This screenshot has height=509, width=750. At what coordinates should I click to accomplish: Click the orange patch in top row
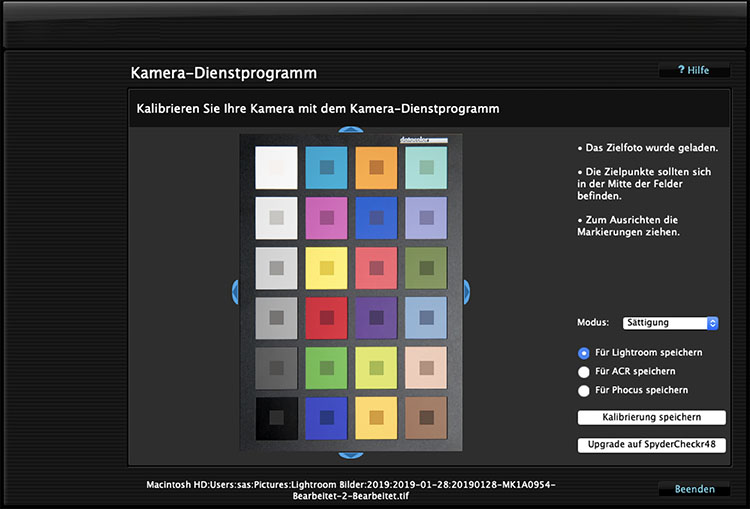(376, 167)
